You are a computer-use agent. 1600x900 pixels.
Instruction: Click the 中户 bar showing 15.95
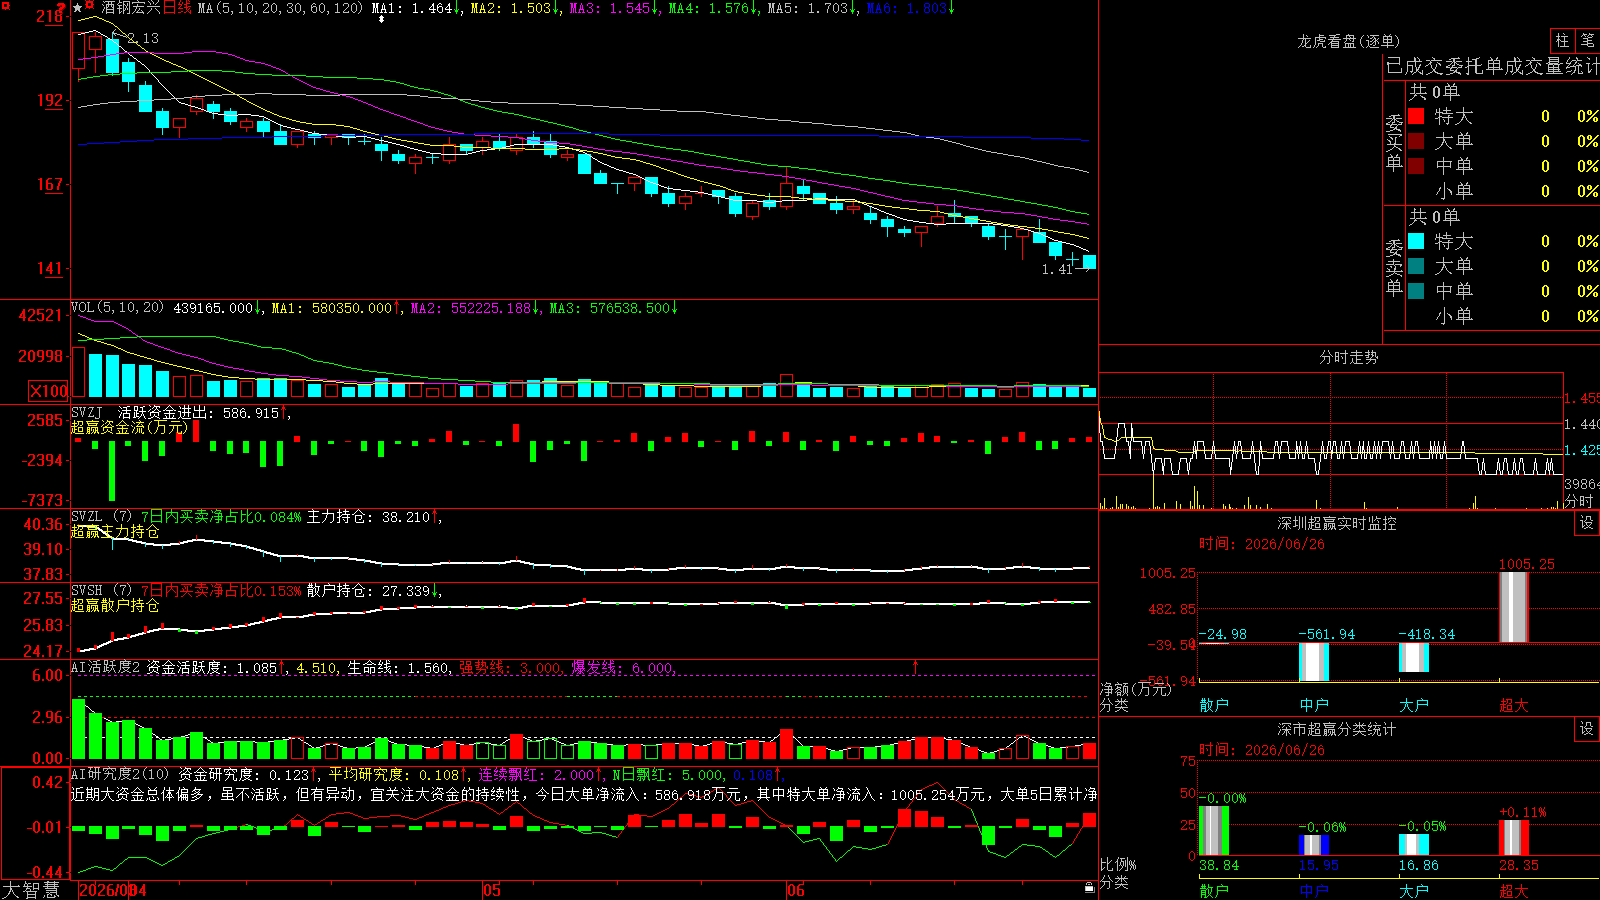[1314, 845]
